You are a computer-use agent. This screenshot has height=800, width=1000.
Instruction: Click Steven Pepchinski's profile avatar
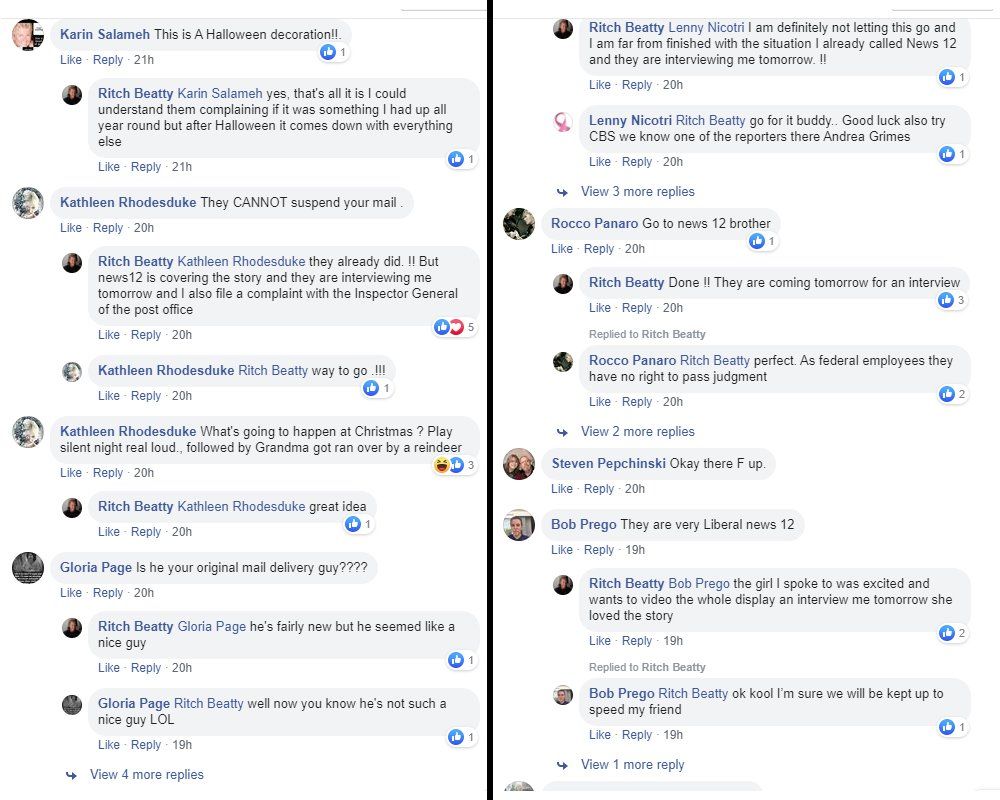pos(518,464)
